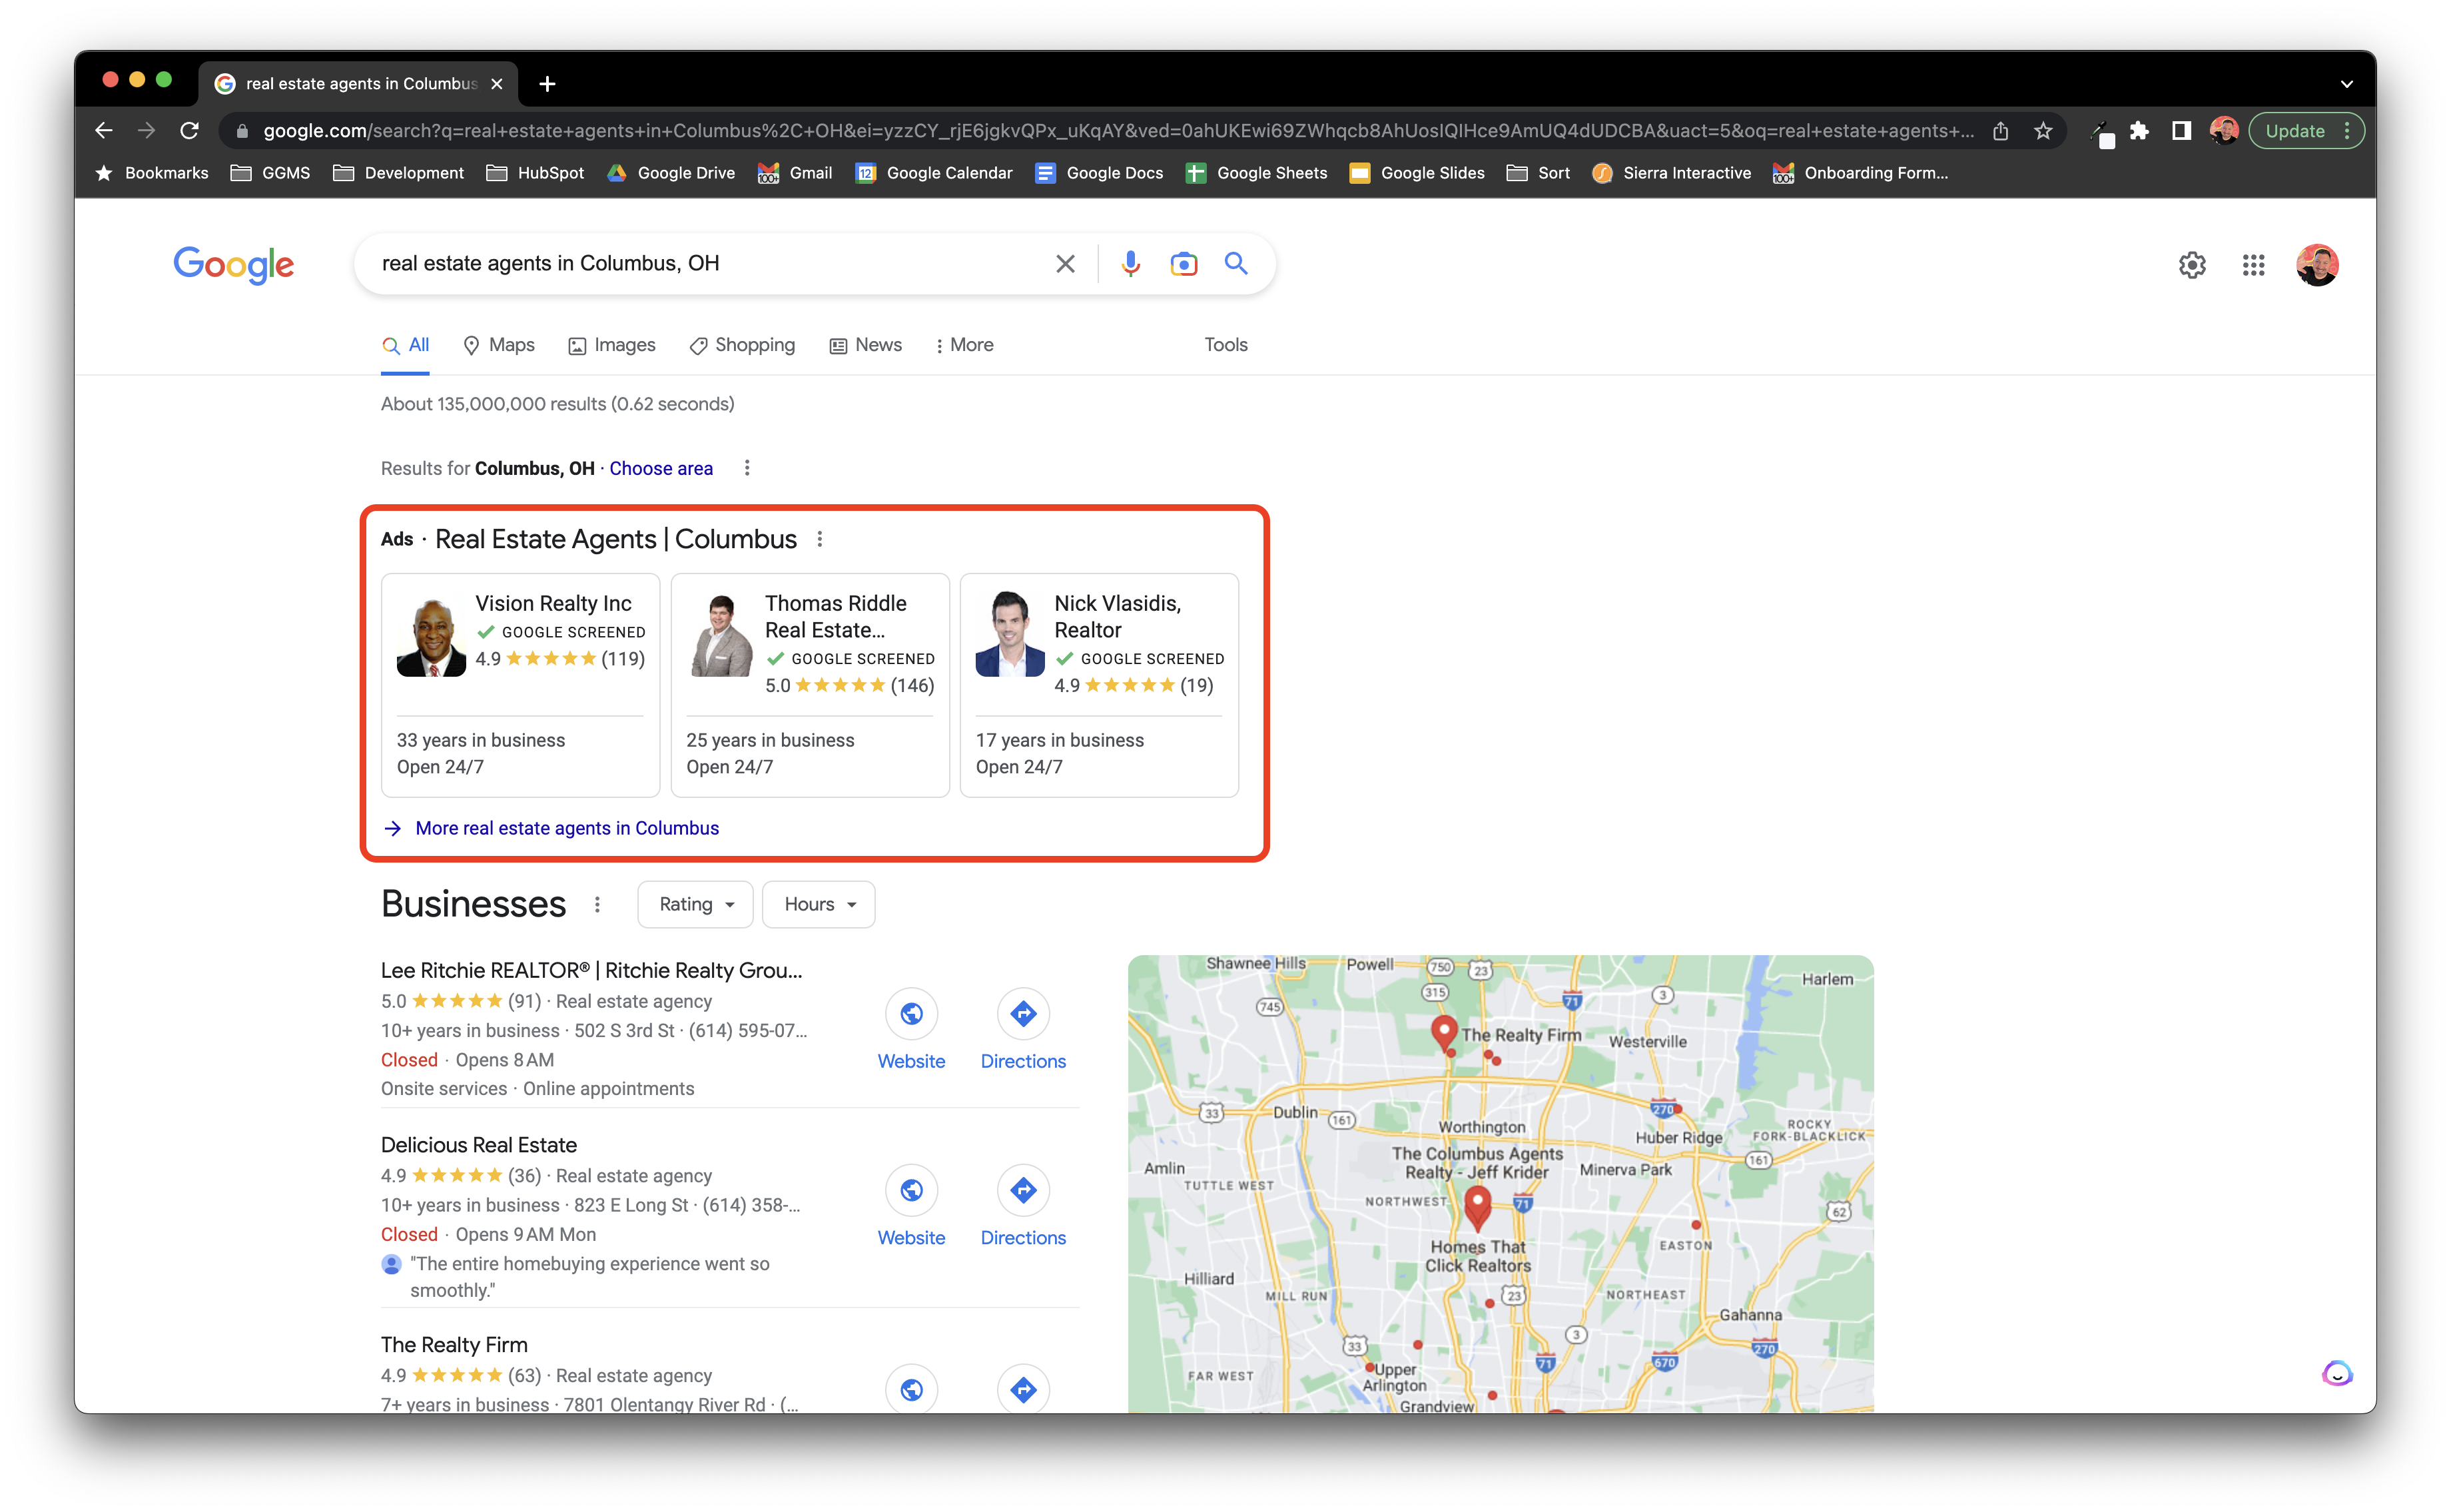
Task: Open the Hours filter dropdown
Action: tap(818, 903)
